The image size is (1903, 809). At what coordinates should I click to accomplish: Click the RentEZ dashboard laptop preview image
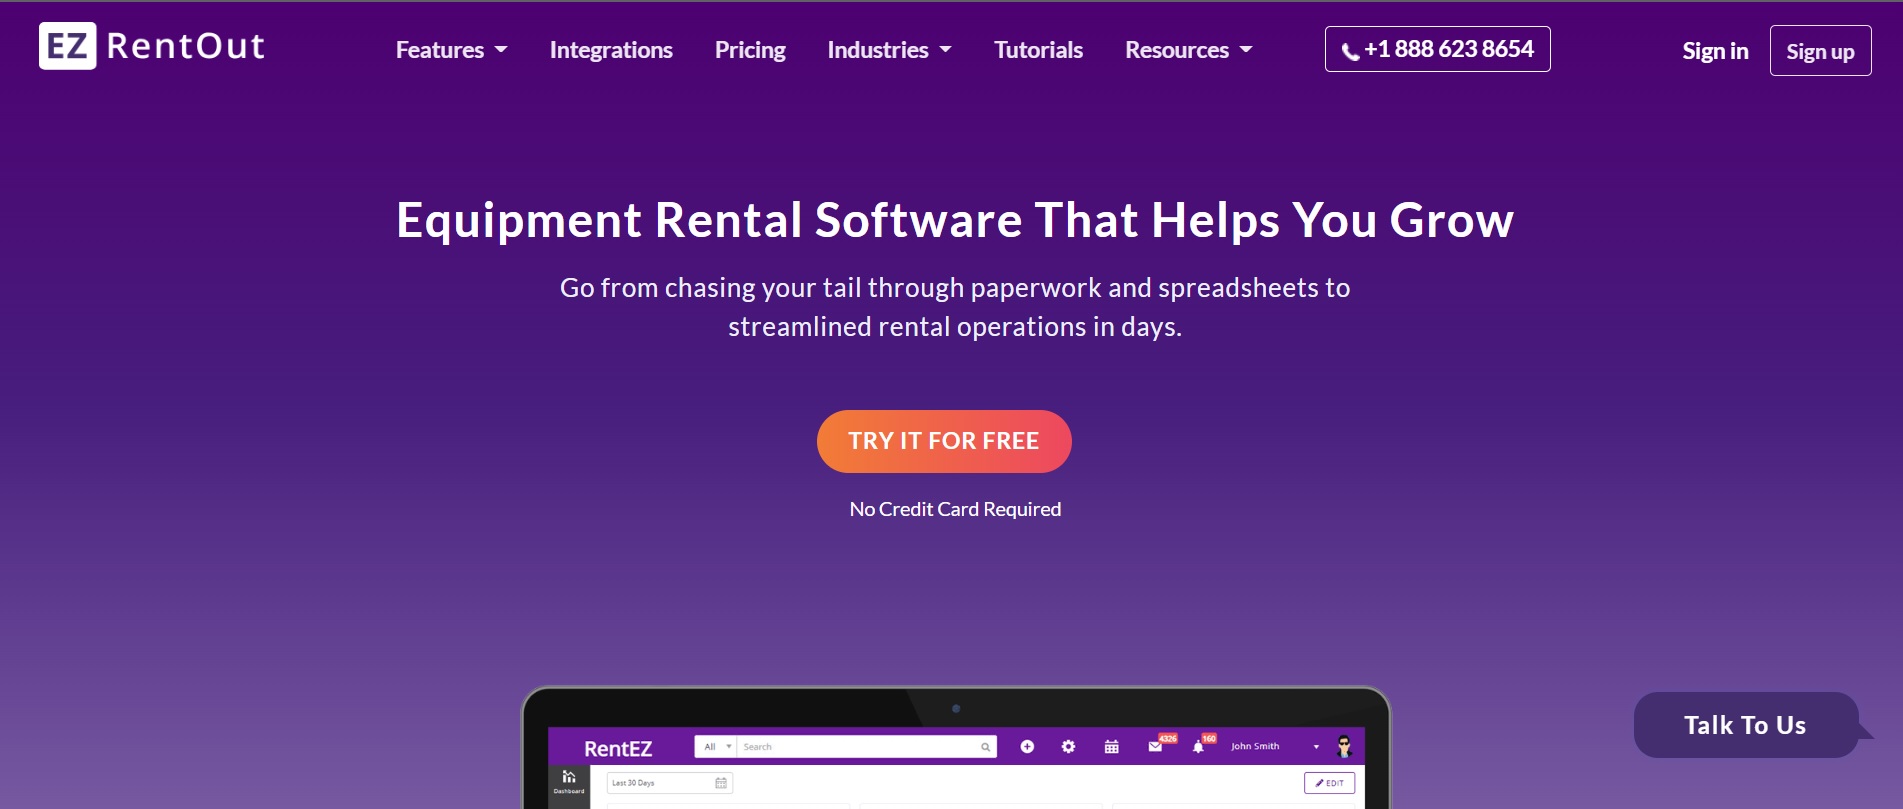(956, 748)
